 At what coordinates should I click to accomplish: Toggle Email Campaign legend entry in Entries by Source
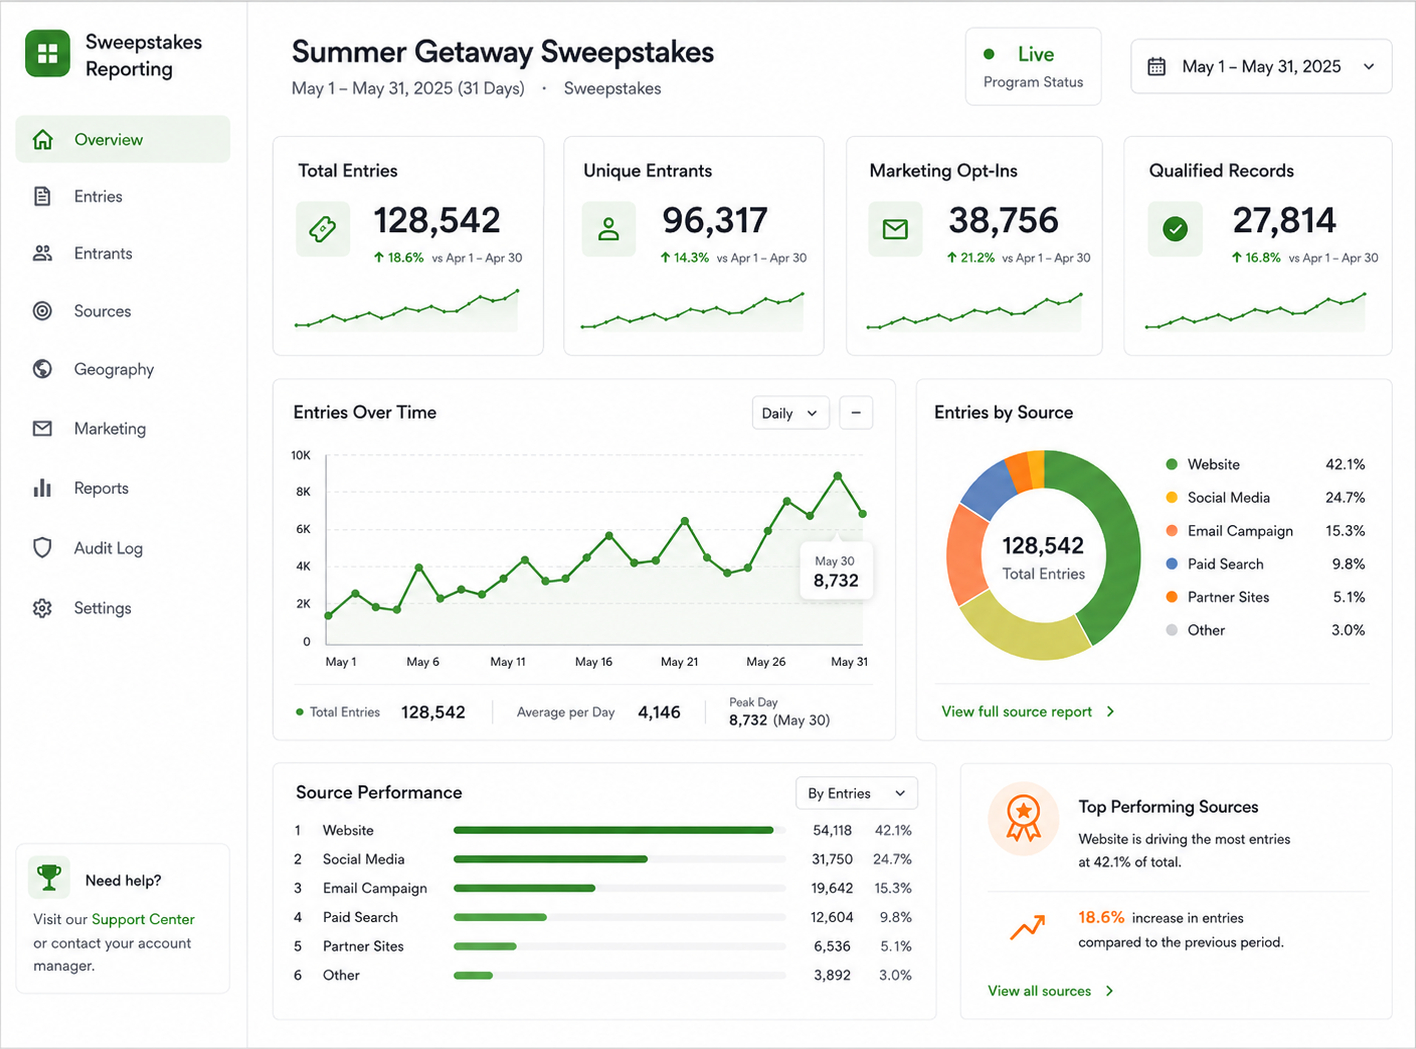click(1265, 531)
